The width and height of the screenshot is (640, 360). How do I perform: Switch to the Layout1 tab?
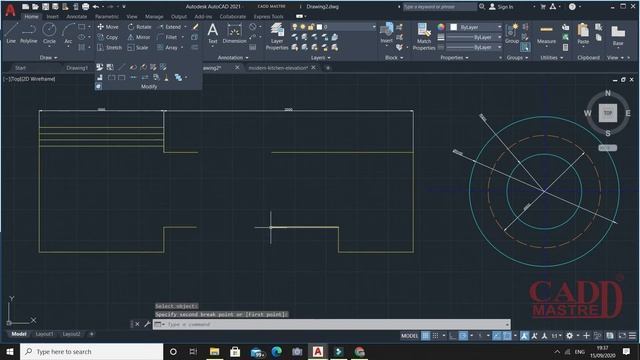click(44, 334)
